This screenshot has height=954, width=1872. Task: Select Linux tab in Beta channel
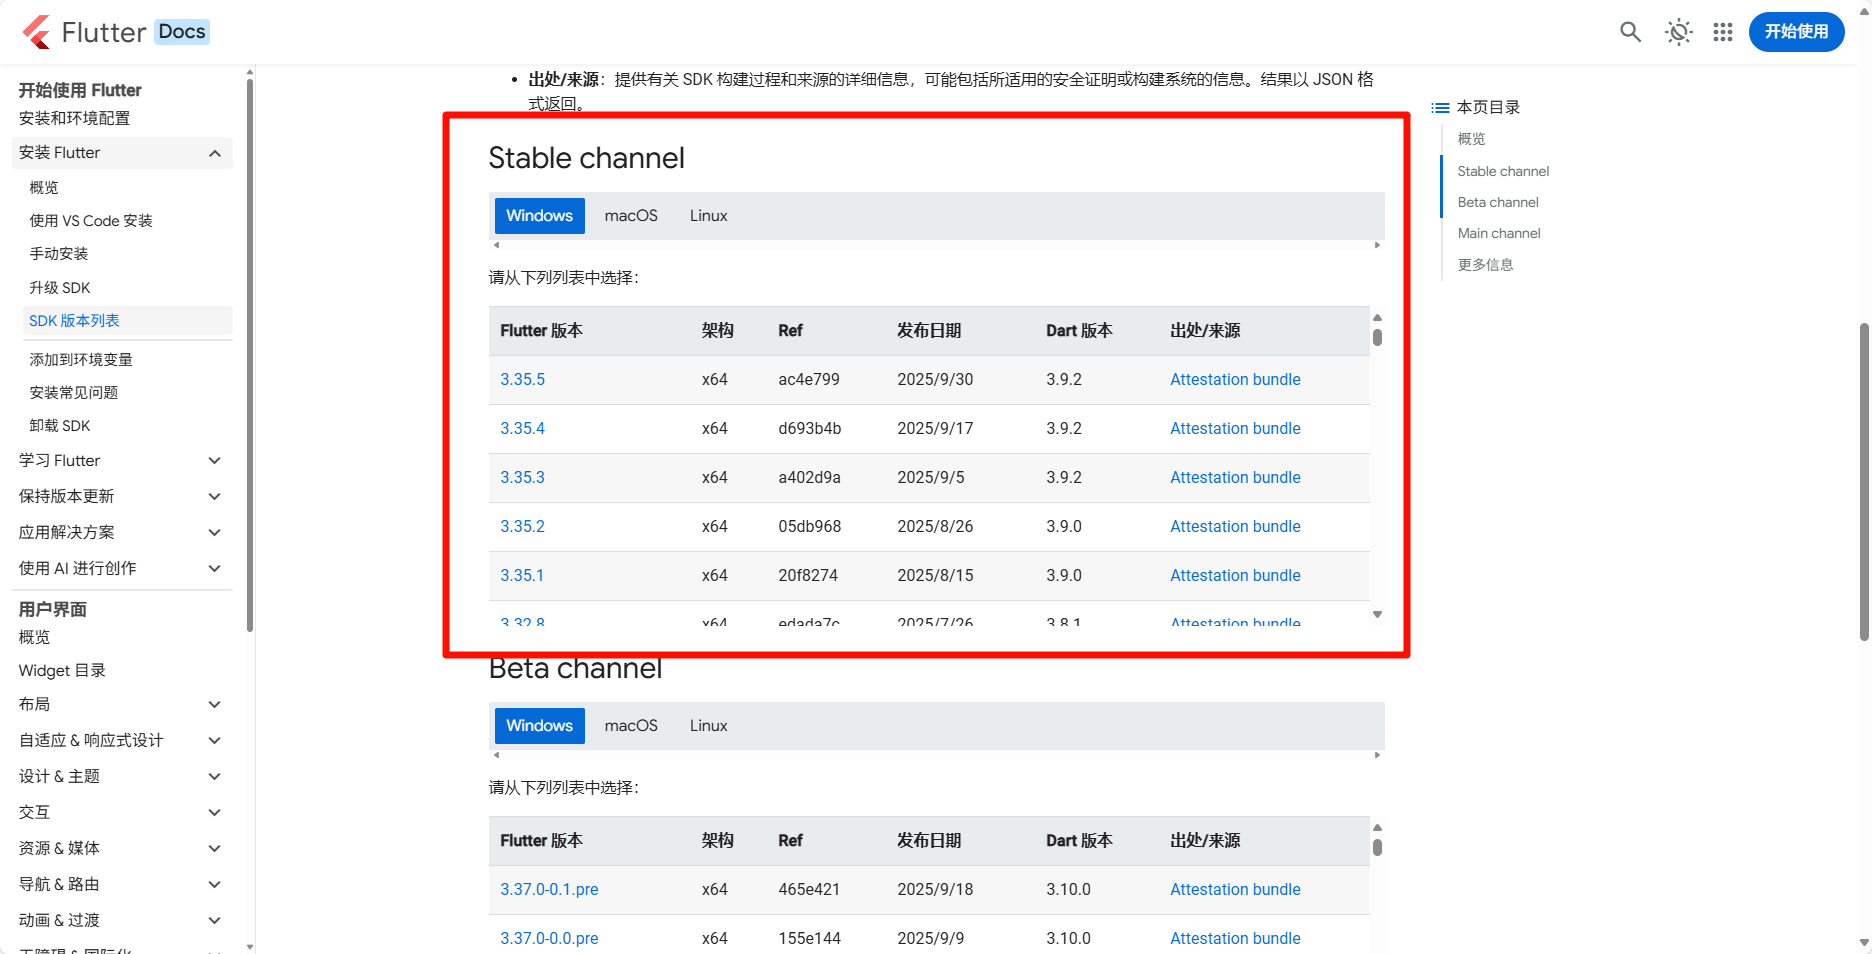click(x=708, y=726)
